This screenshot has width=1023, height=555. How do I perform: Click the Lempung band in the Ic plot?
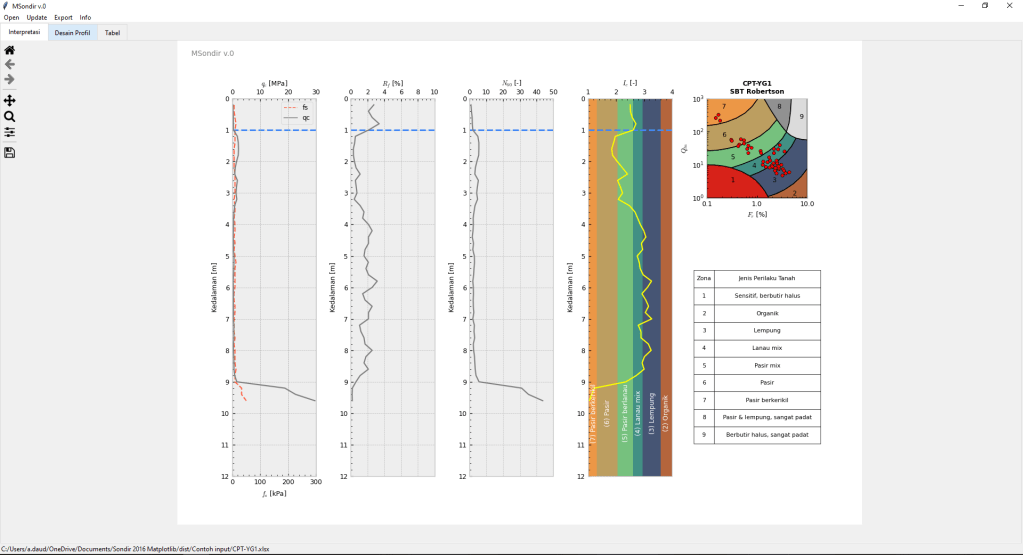[651, 300]
